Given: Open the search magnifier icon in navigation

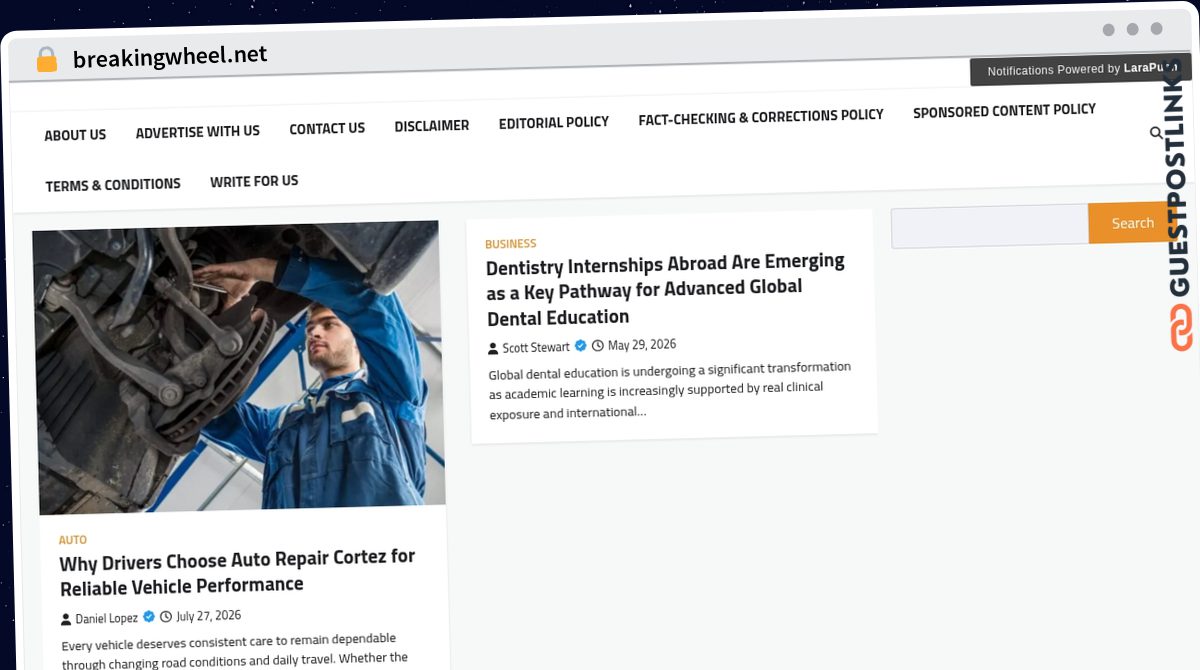Looking at the screenshot, I should (x=1156, y=133).
